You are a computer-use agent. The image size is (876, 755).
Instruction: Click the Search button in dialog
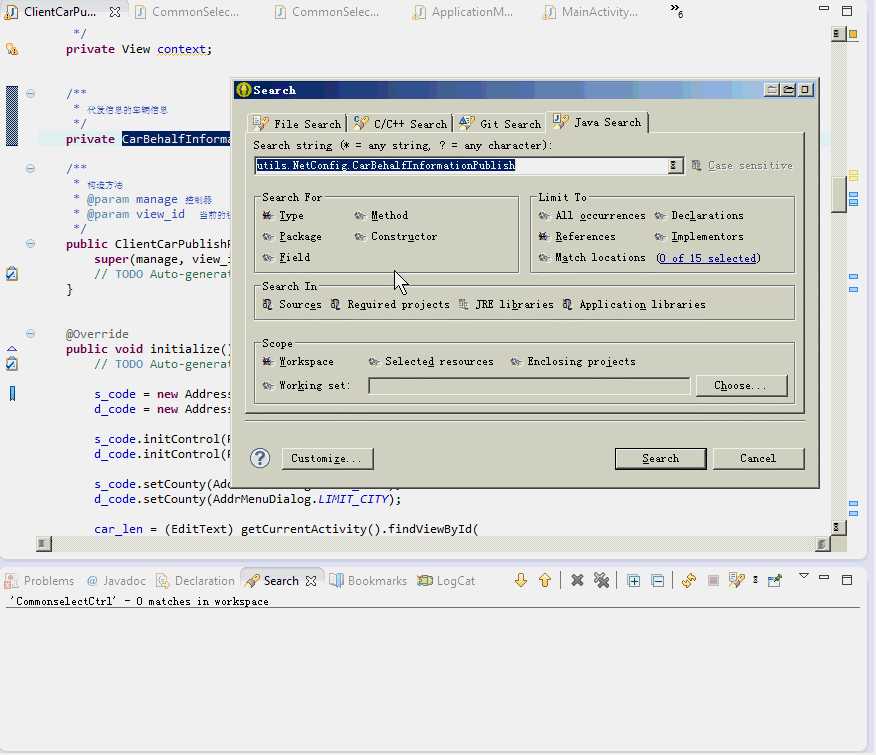click(660, 458)
